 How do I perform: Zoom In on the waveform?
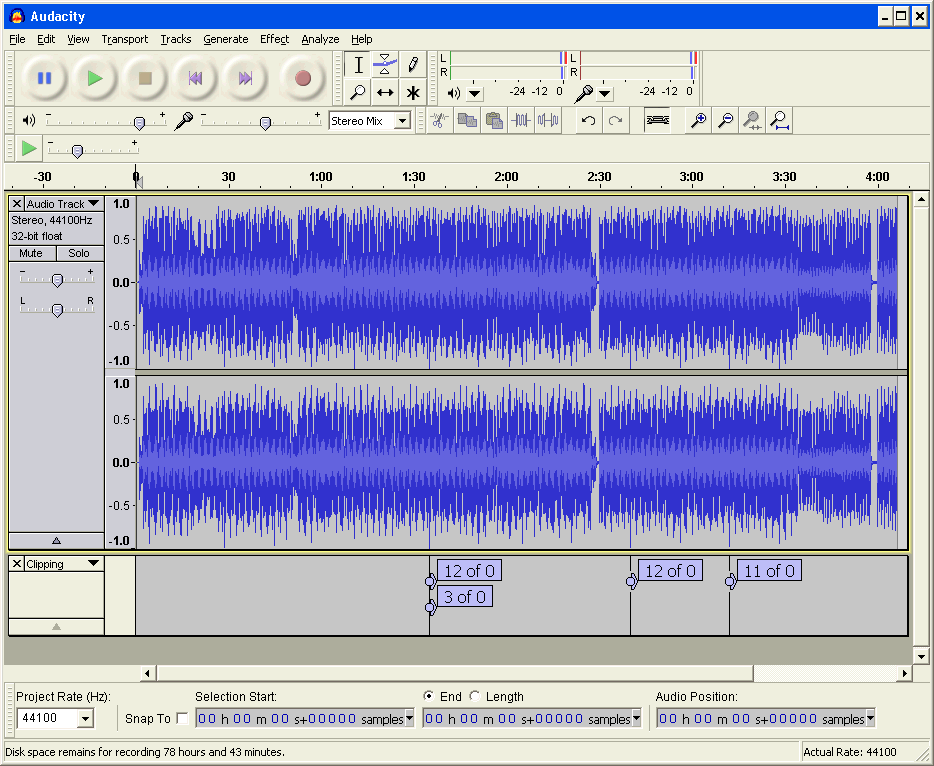point(698,121)
